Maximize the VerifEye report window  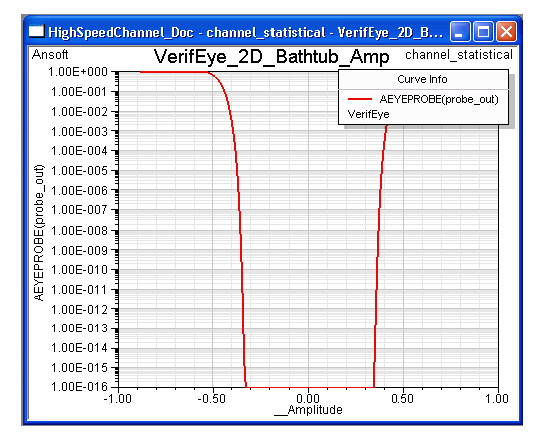click(483, 31)
